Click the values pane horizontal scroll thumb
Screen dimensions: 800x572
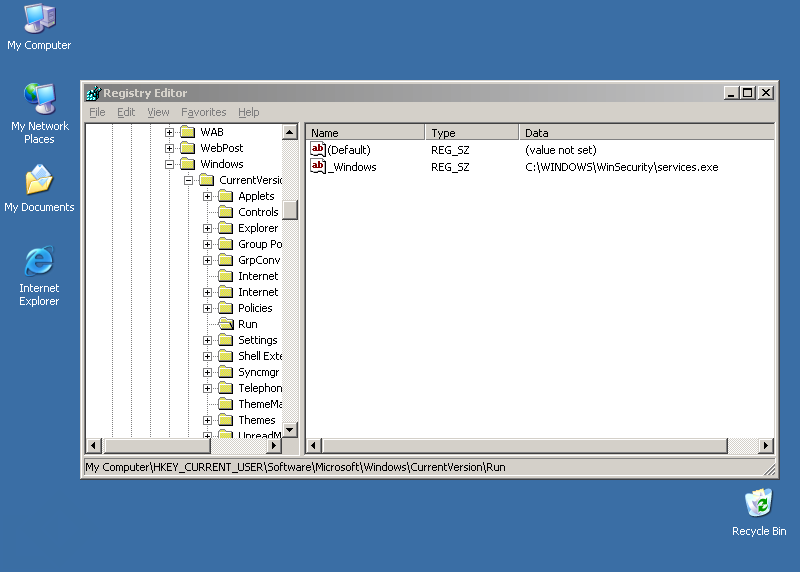point(524,445)
